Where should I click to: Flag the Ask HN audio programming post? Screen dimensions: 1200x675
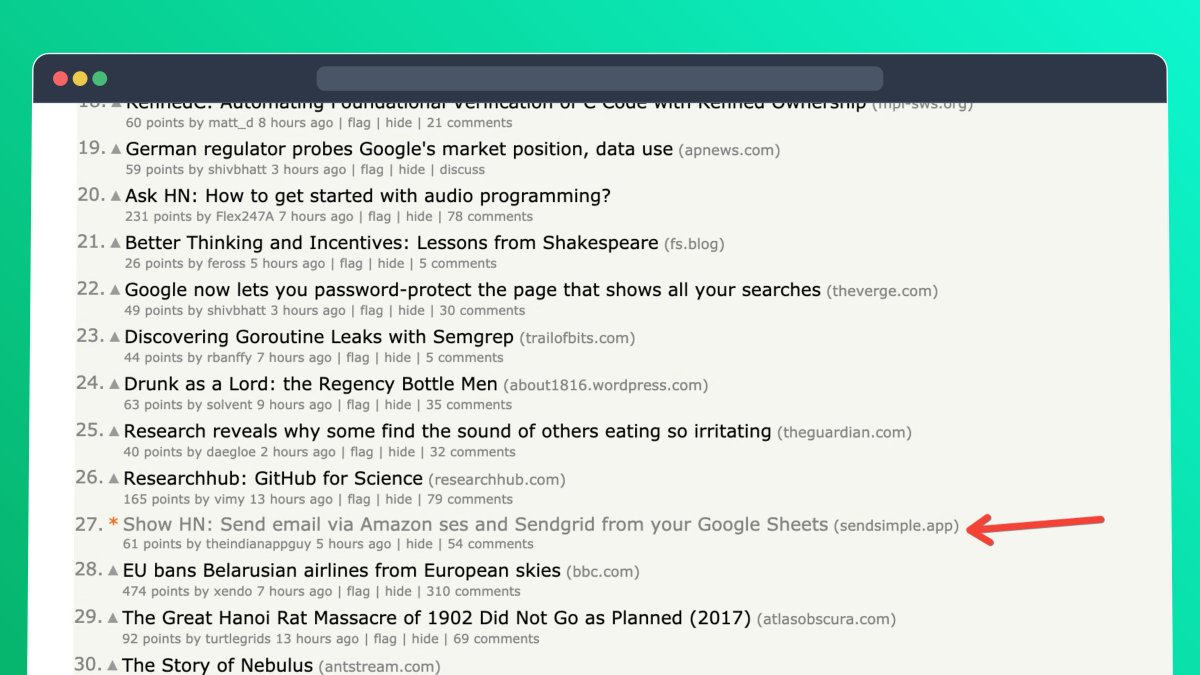tap(380, 216)
